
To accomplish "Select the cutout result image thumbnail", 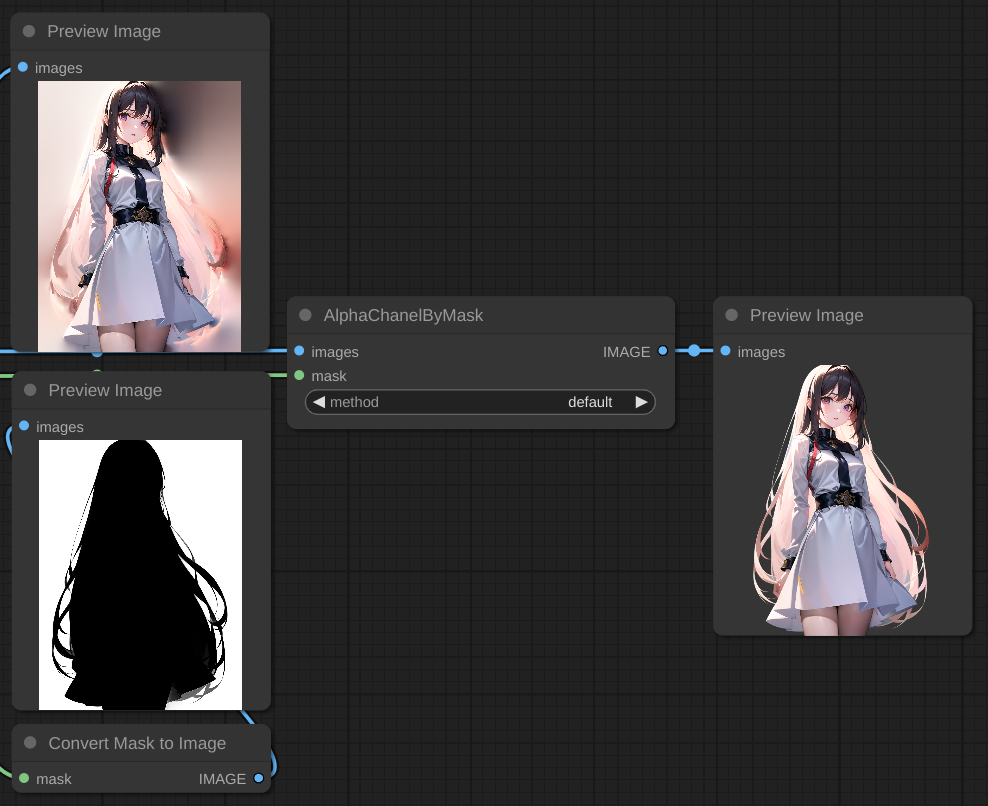I will (841, 498).
